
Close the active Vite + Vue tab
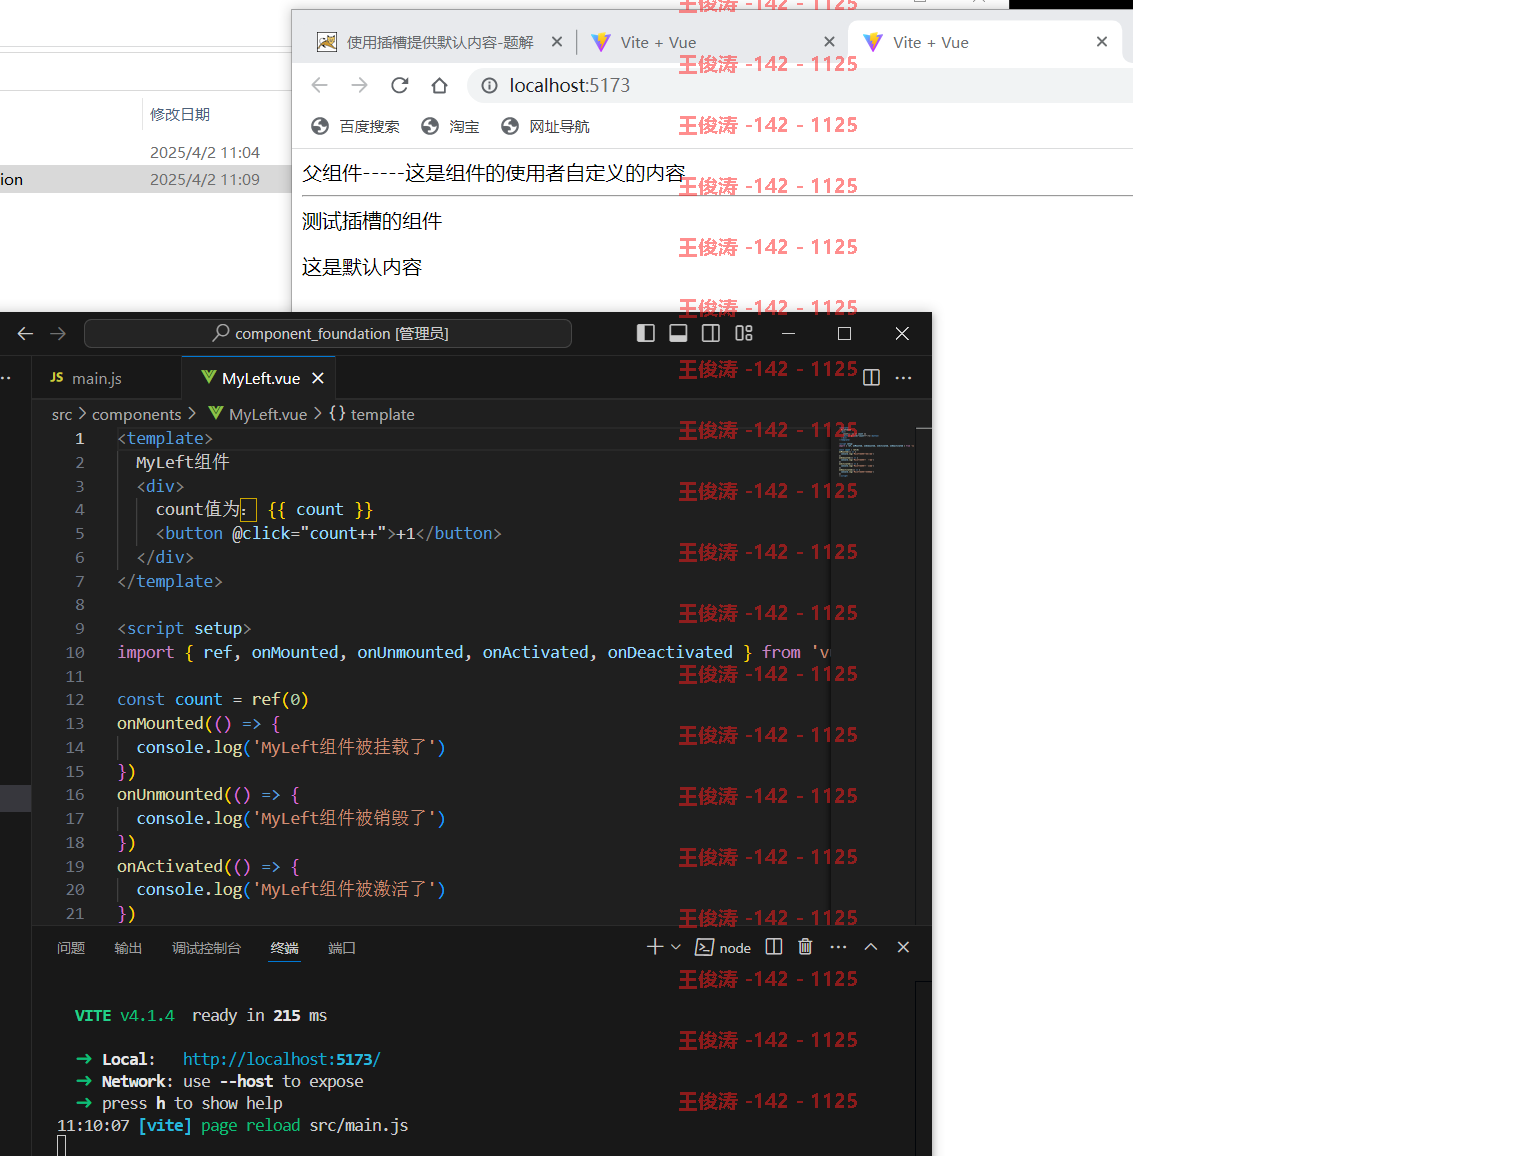coord(1102,42)
